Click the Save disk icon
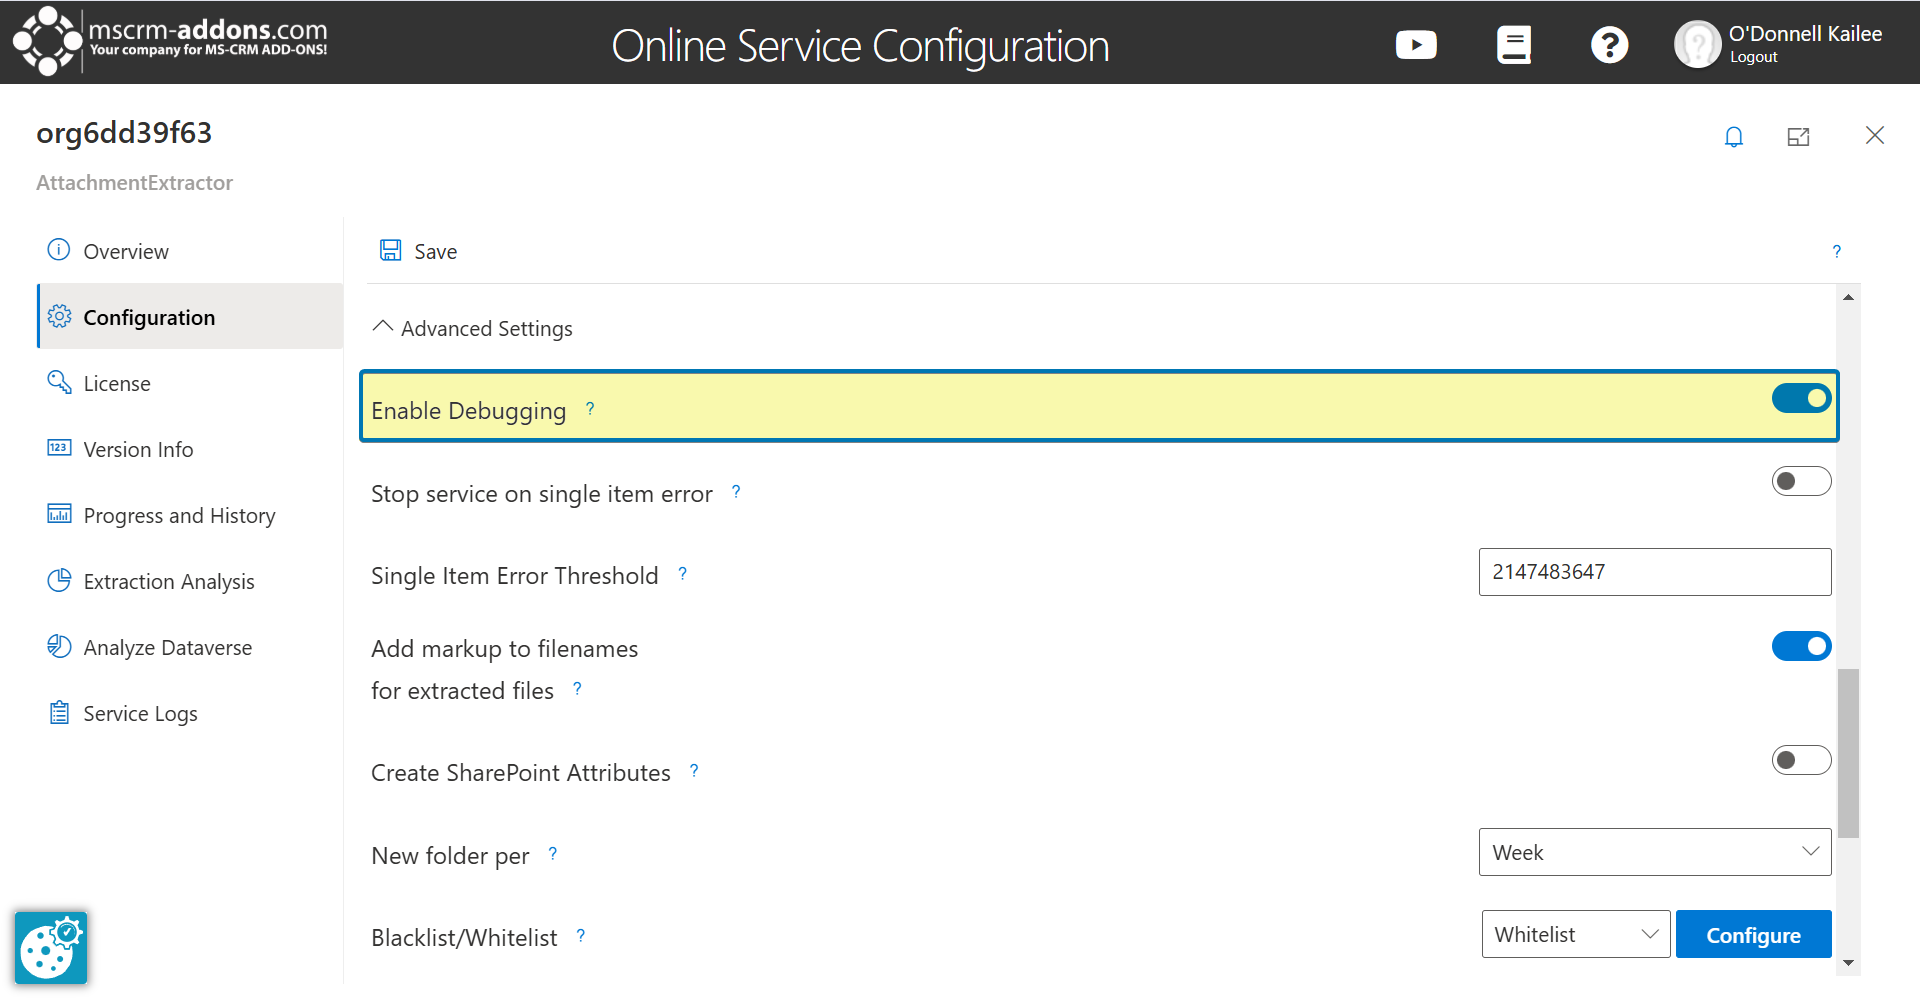Image resolution: width=1920 pixels, height=998 pixels. (x=390, y=250)
